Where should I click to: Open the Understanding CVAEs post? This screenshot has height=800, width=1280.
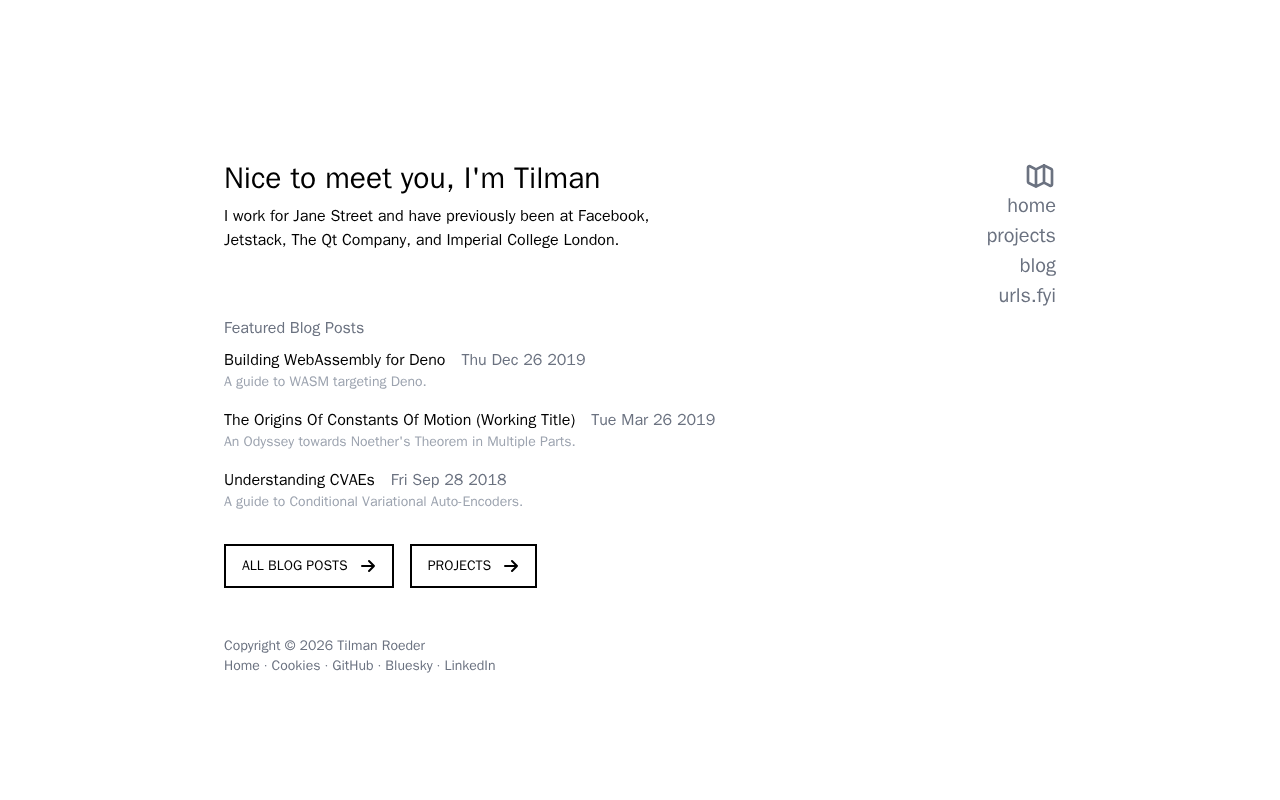299,480
